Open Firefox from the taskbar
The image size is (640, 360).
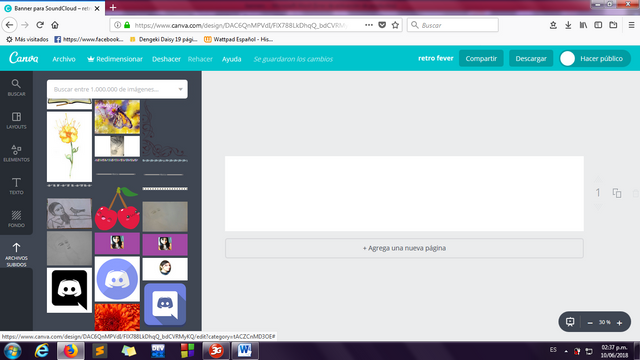coord(71,351)
